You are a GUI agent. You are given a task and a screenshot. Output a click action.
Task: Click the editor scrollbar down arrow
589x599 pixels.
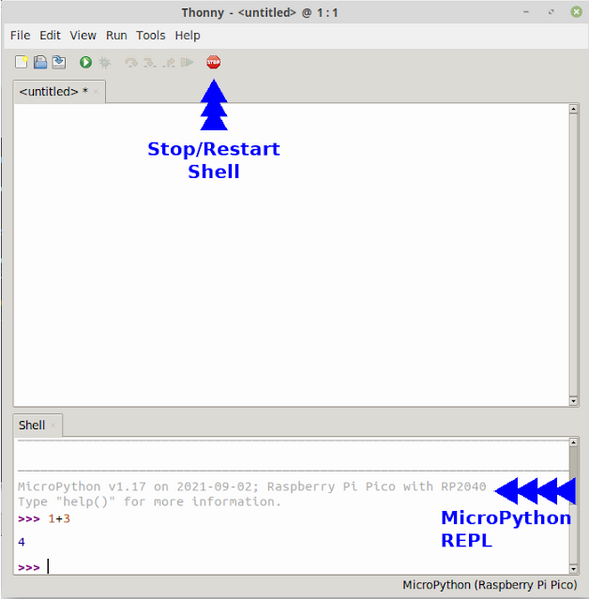(573, 401)
